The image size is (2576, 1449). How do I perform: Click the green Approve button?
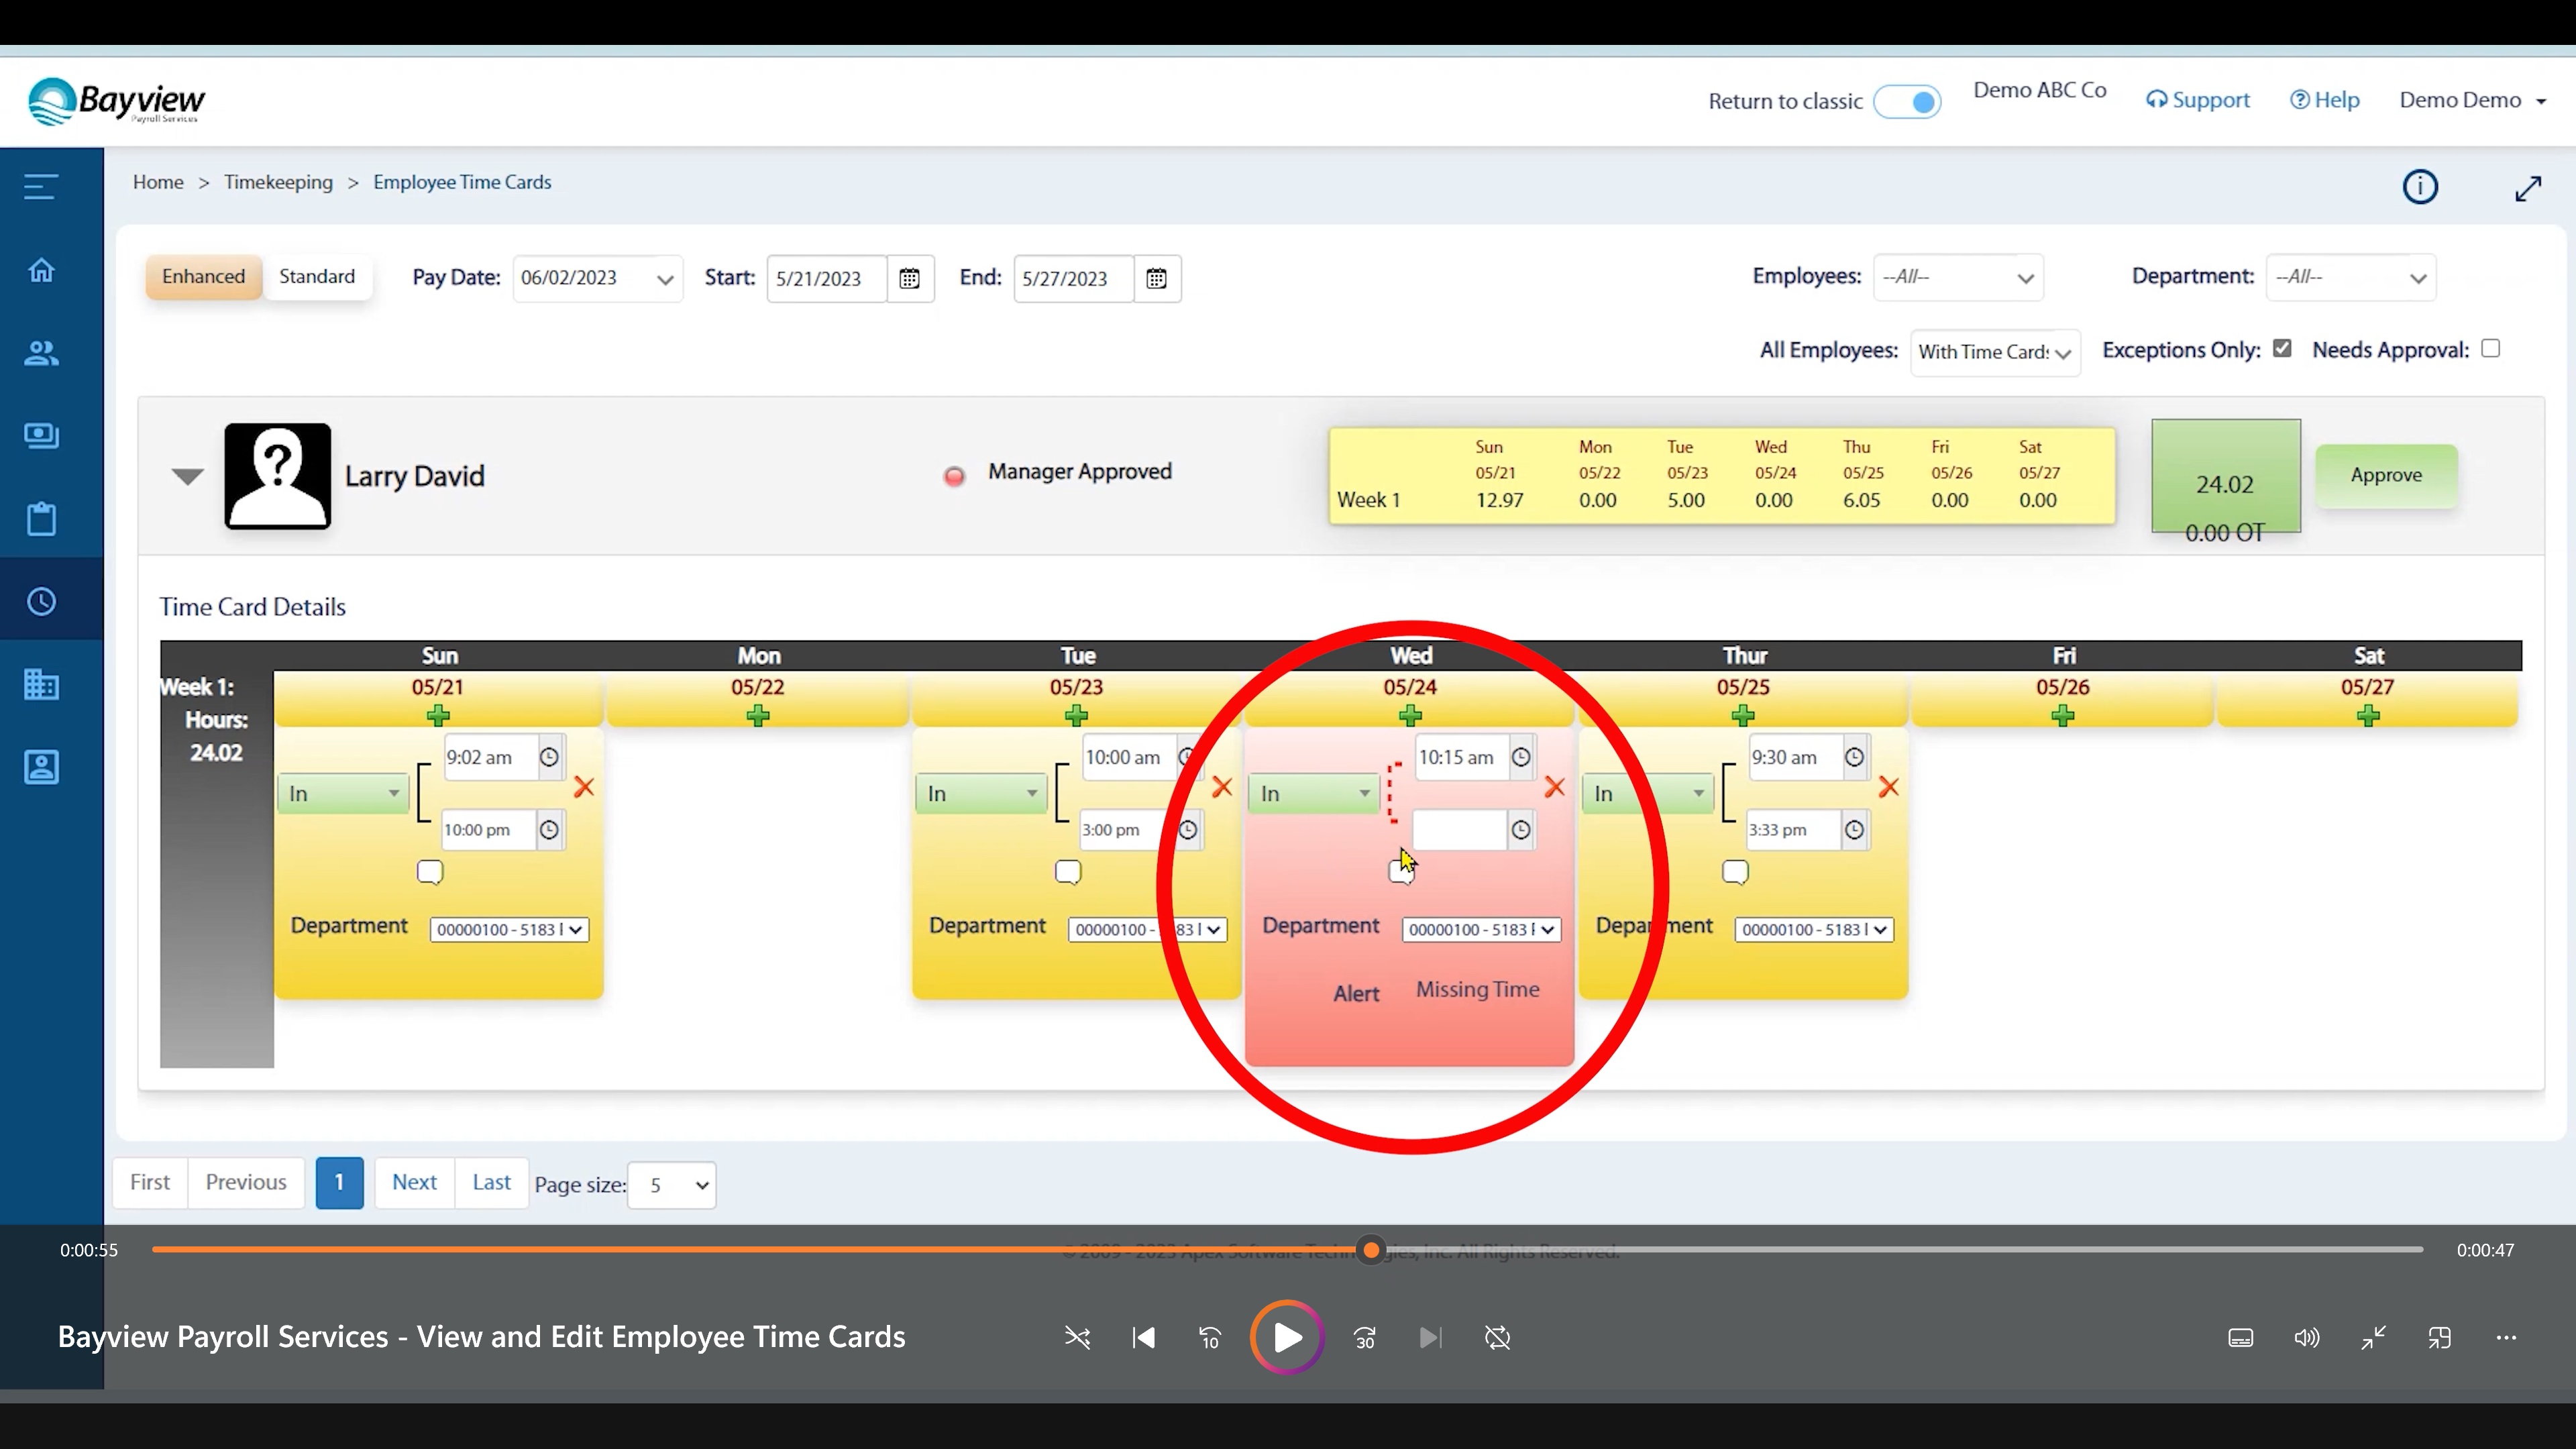point(2386,476)
